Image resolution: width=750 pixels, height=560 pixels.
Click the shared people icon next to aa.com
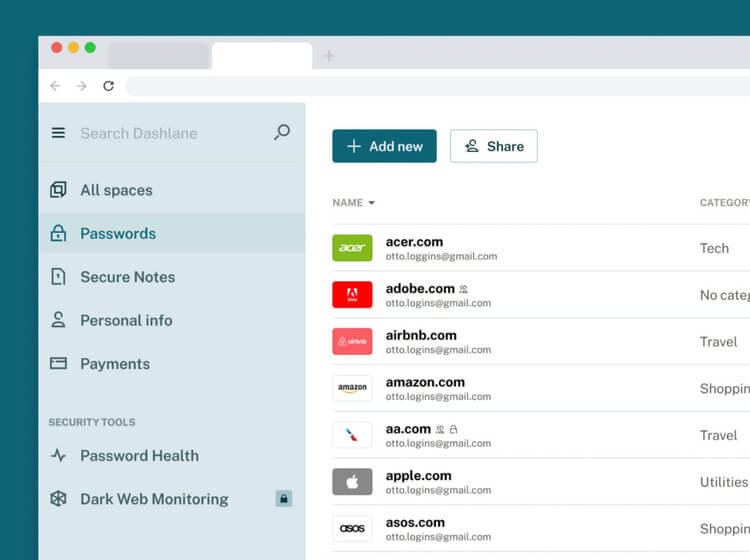pos(440,429)
